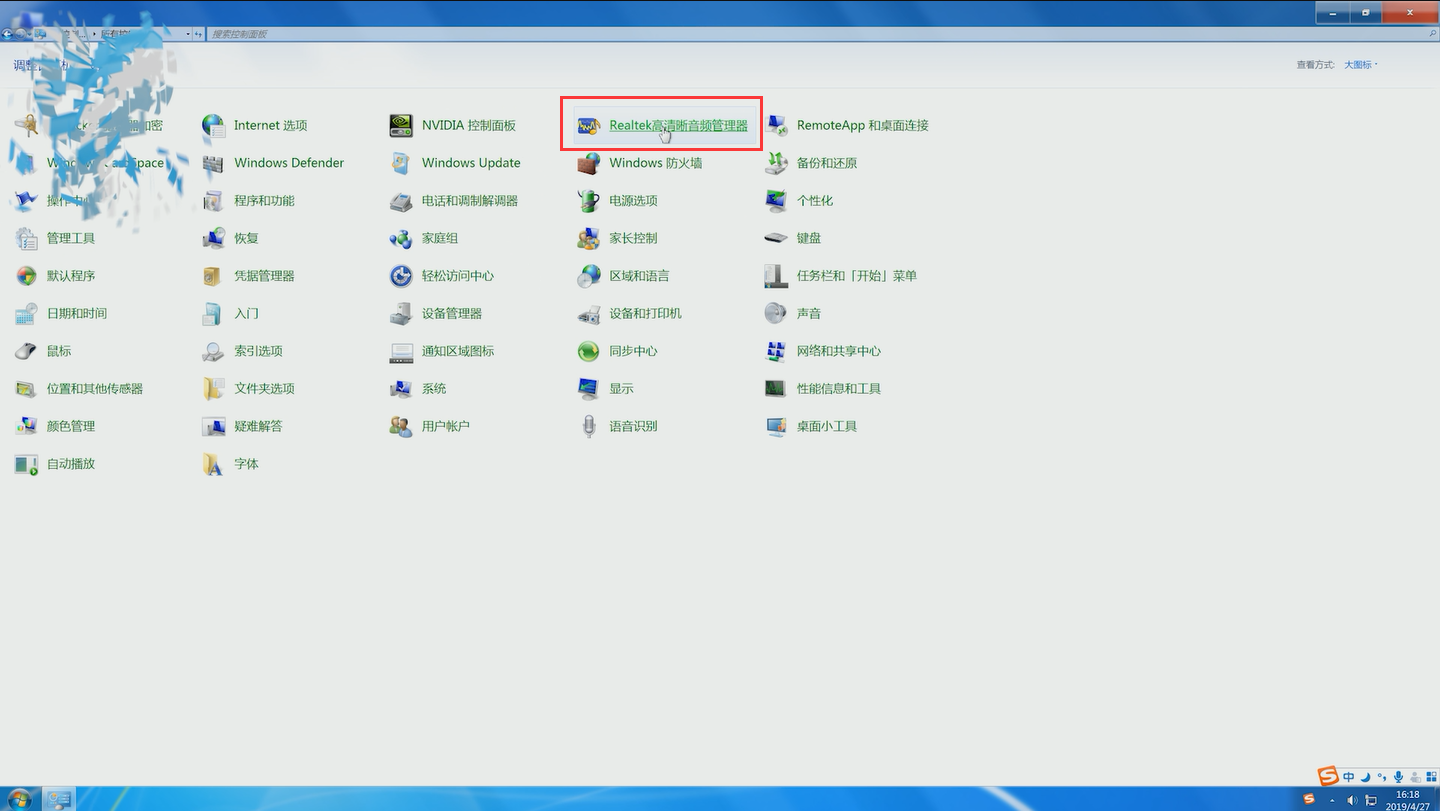Image resolution: width=1440 pixels, height=811 pixels.
Task: Open 设备和打印机
Action: pyautogui.click(x=630, y=314)
